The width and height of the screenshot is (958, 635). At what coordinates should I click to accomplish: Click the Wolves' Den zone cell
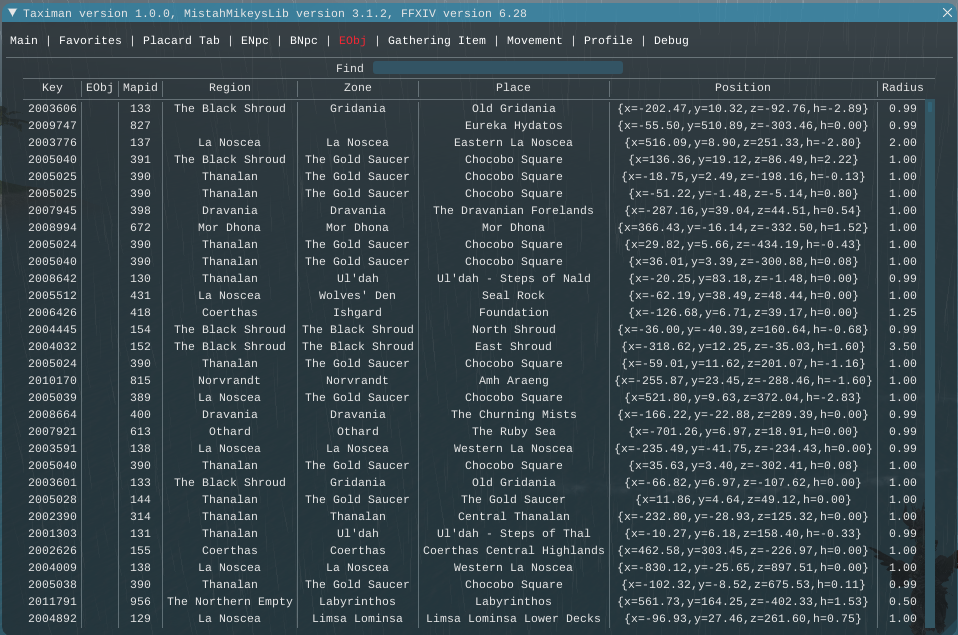coord(357,295)
